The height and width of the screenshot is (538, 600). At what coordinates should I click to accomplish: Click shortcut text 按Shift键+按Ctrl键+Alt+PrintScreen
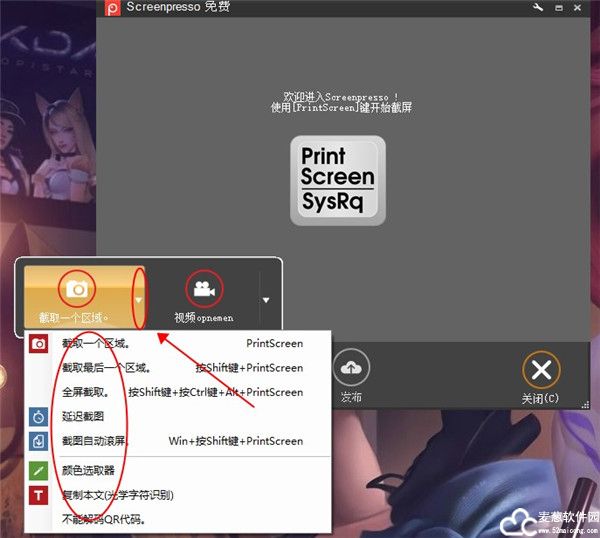tap(216, 392)
